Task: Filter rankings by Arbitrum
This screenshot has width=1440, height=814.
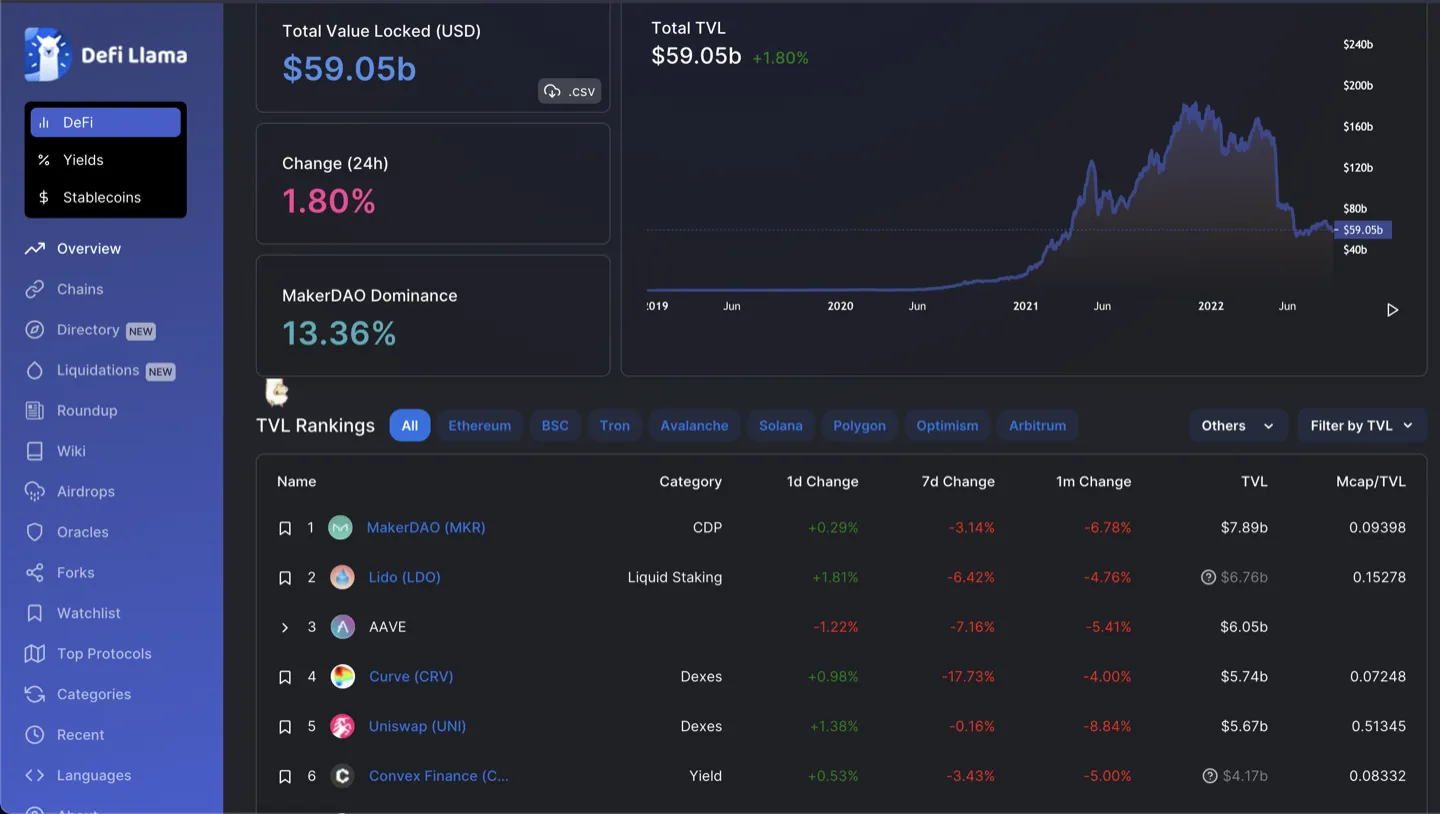Action: [x=1038, y=425]
